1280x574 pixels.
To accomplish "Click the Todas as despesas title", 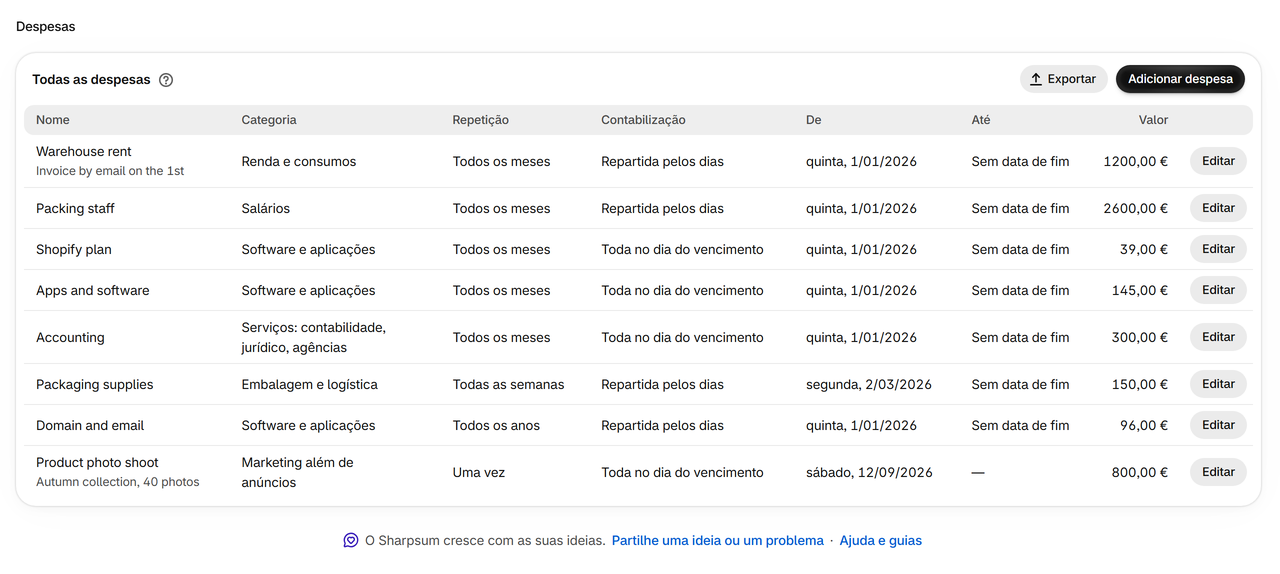I will click(91, 80).
